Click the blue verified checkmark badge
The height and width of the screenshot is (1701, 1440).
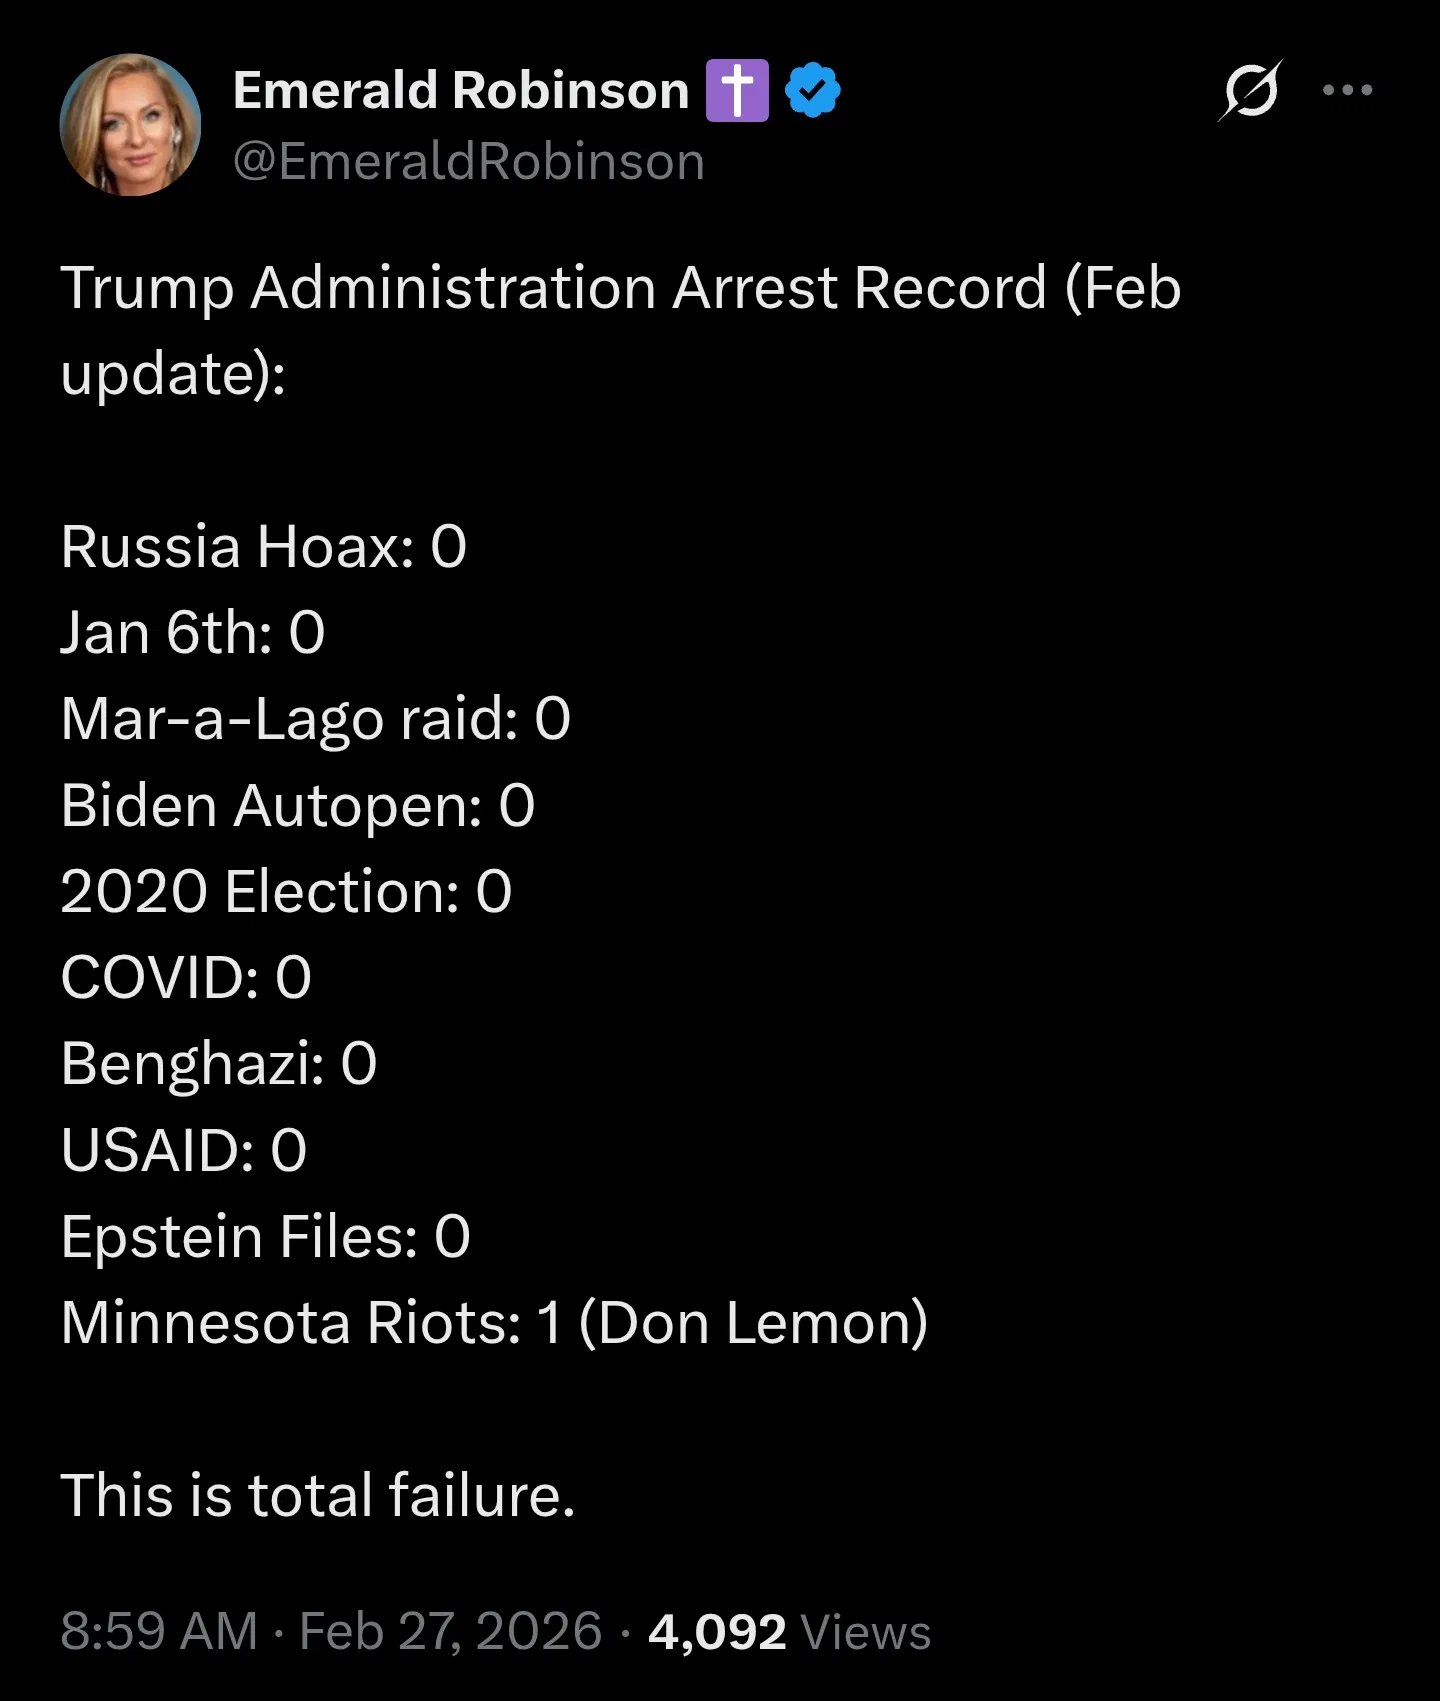tap(812, 91)
